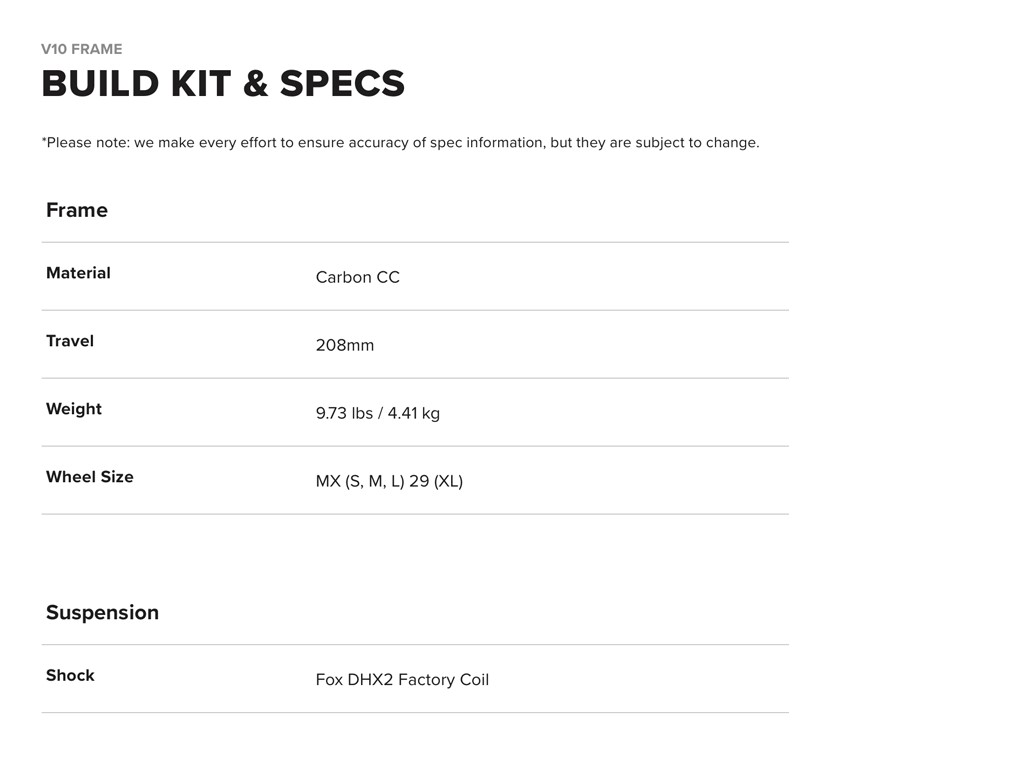The height and width of the screenshot is (768, 1024).
Task: Click the Shock row label
Action: coord(70,675)
